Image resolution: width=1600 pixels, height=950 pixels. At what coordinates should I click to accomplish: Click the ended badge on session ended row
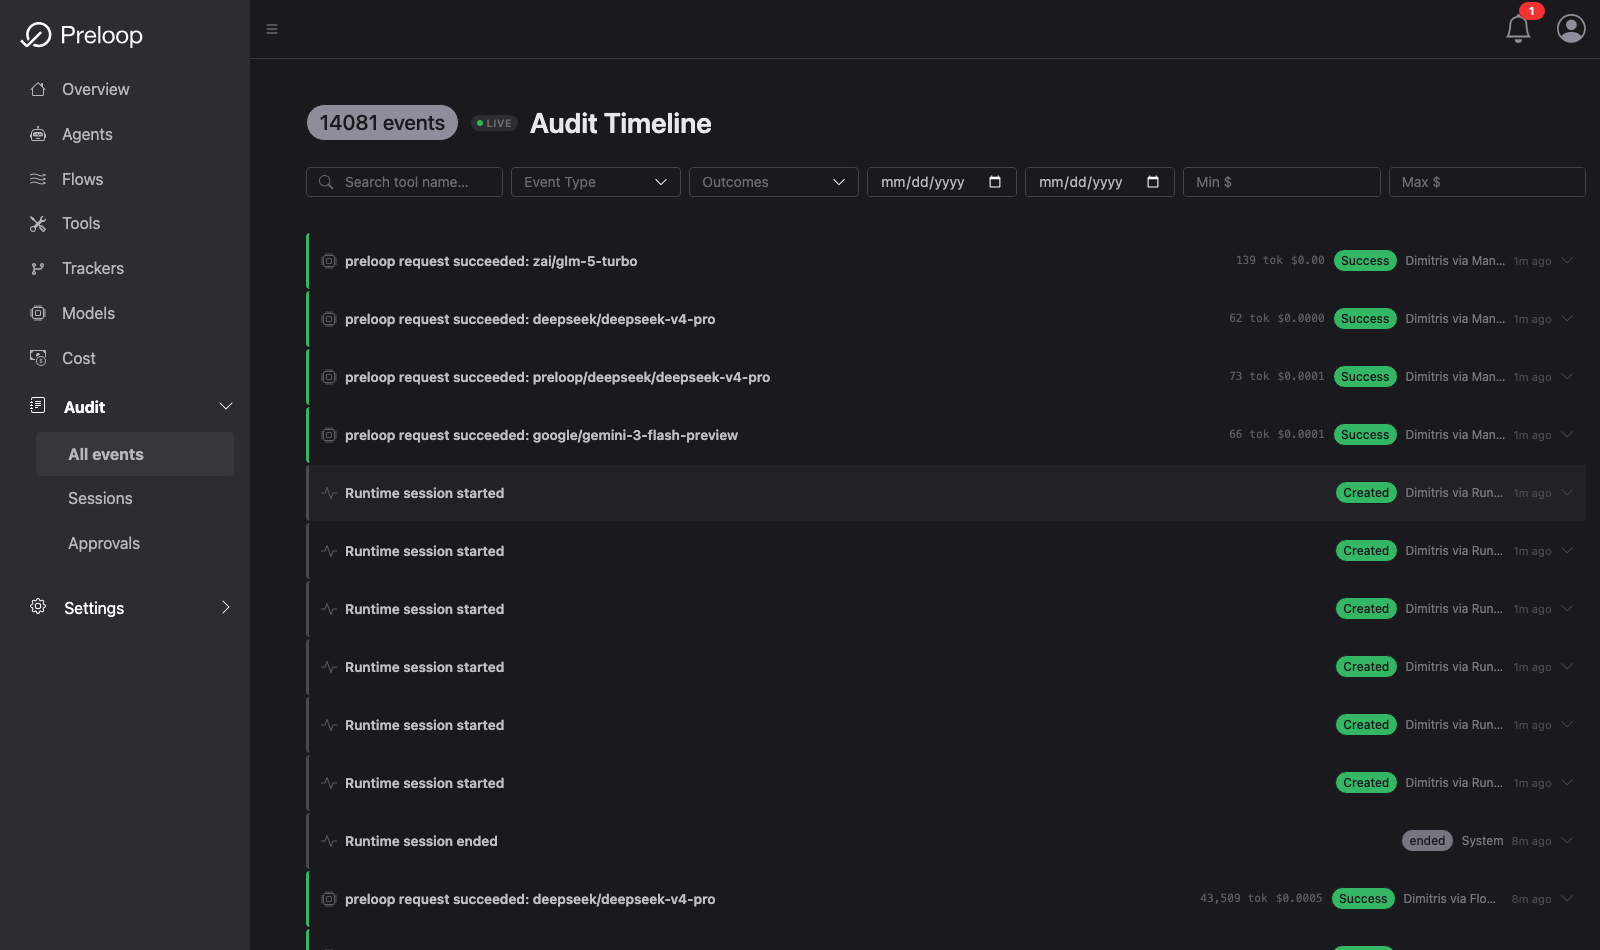point(1427,841)
